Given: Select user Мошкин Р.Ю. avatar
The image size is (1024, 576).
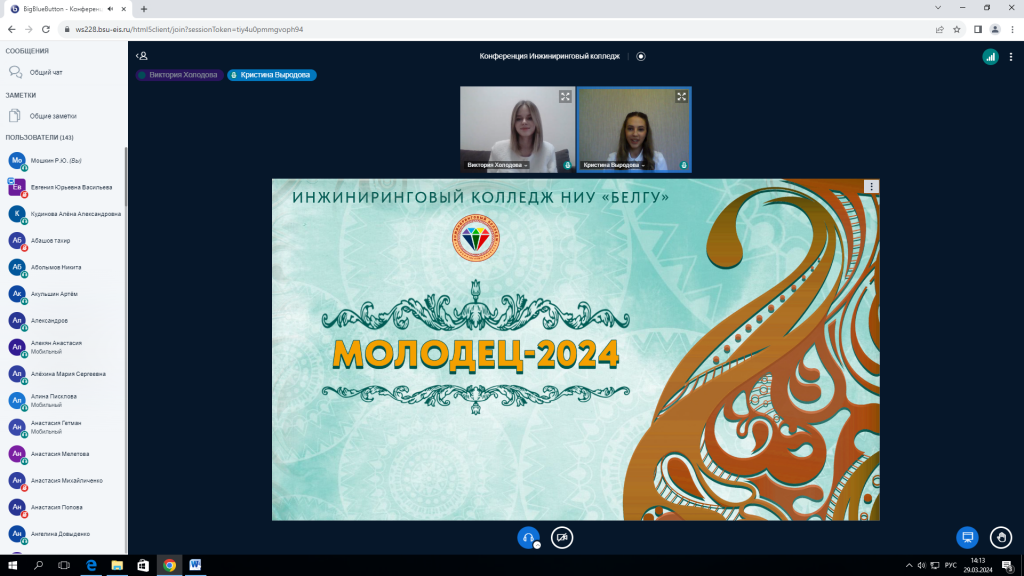Looking at the screenshot, I should click(x=17, y=160).
